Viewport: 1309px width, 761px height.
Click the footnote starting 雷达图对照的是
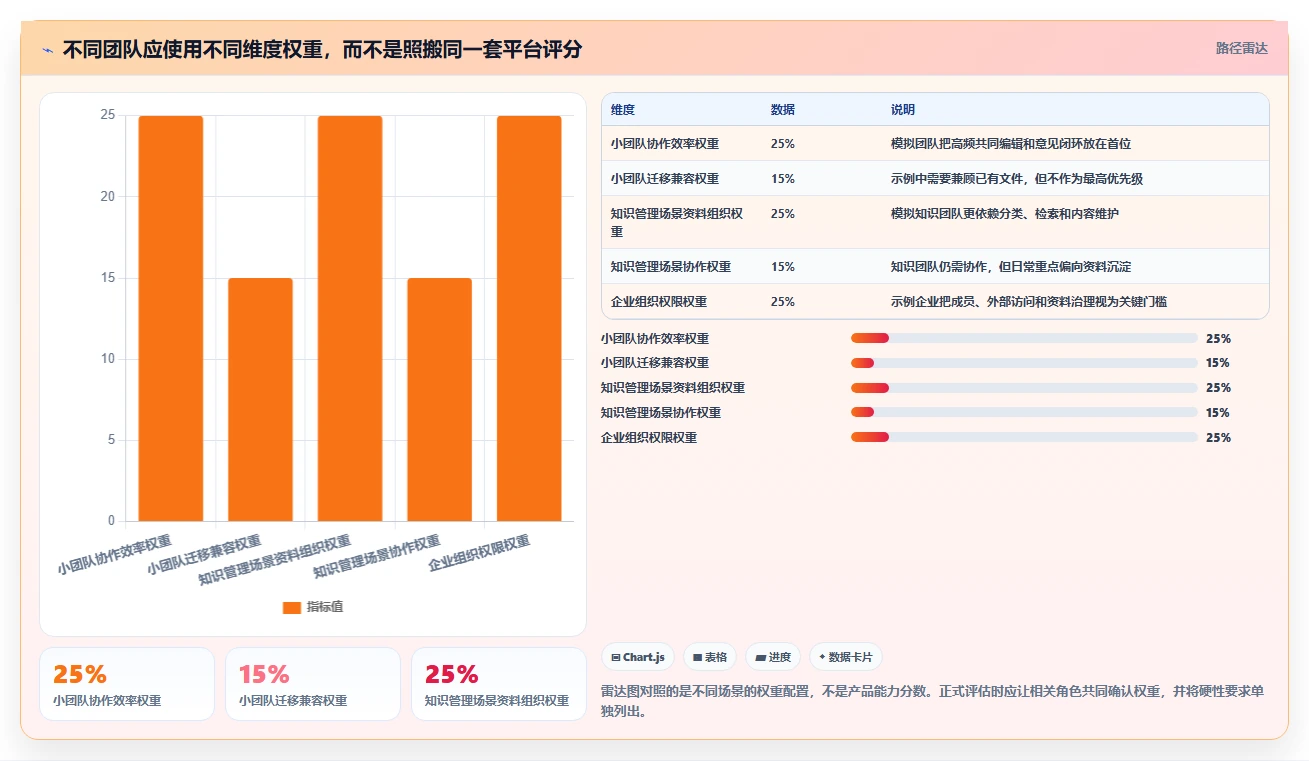933,701
